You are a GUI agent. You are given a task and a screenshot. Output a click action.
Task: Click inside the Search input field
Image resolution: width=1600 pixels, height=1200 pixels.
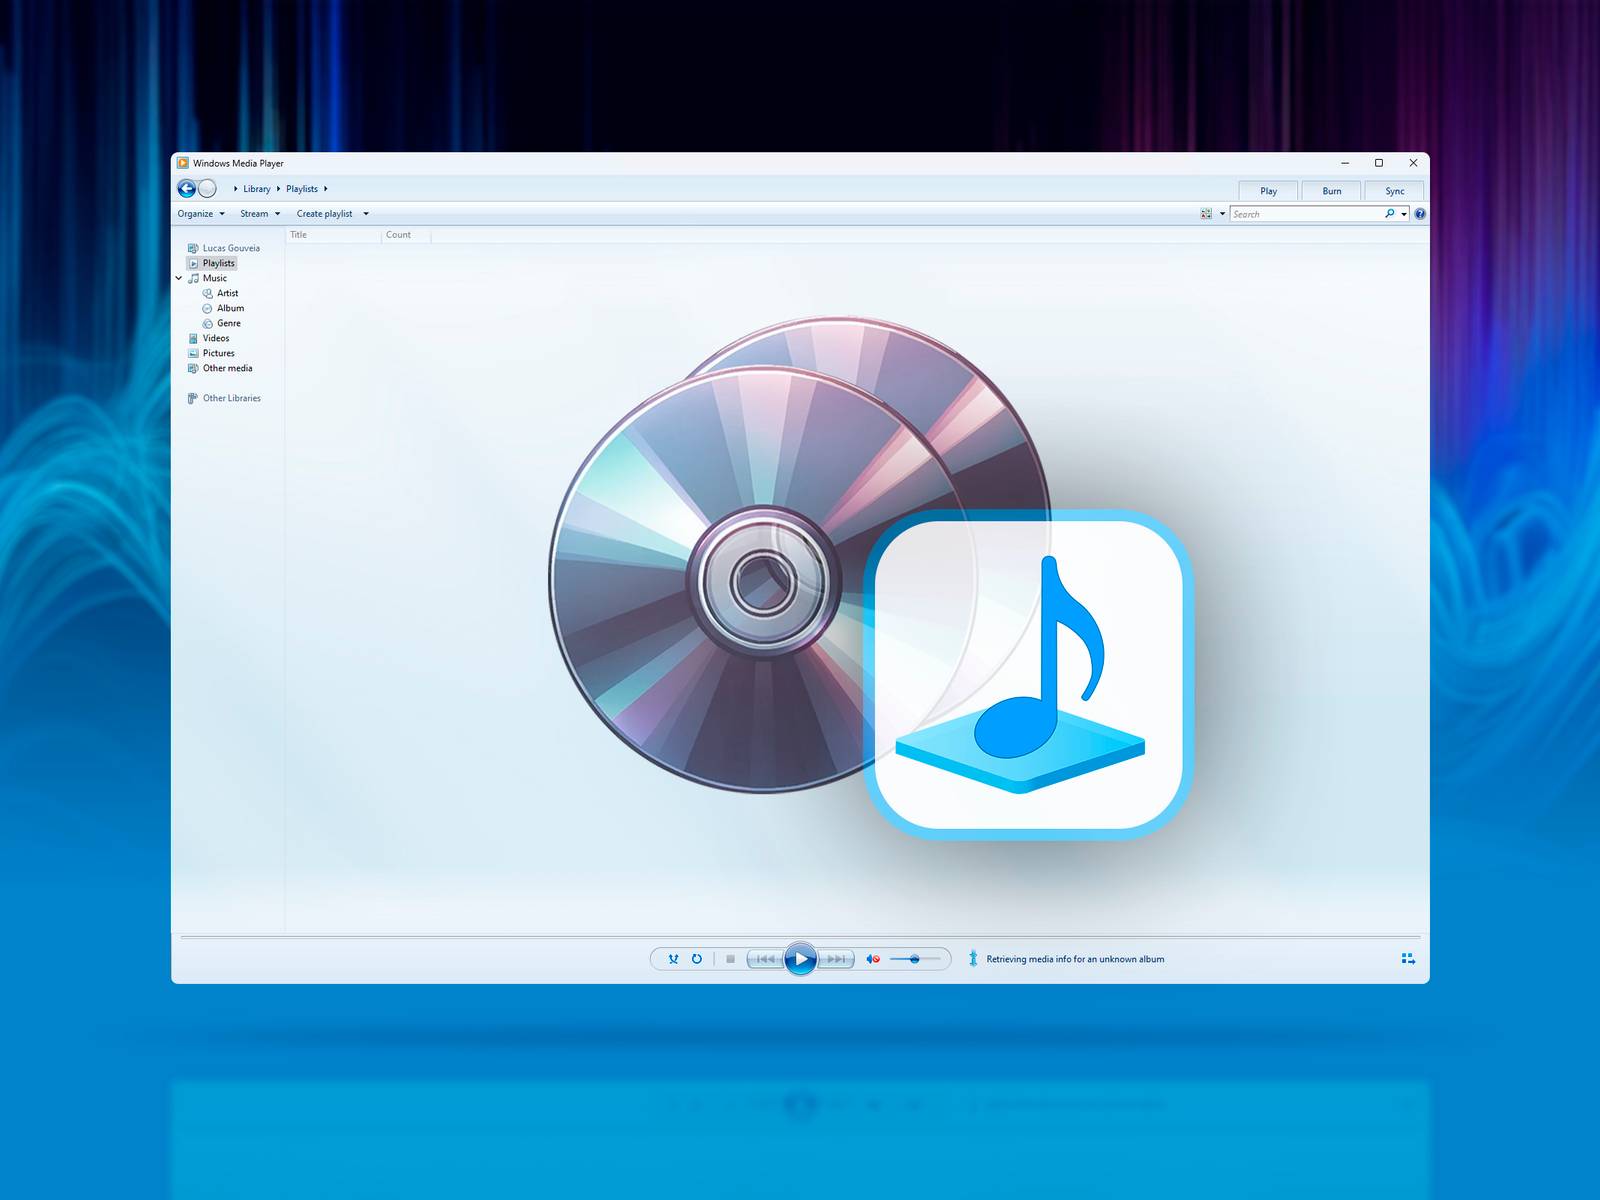tap(1305, 214)
